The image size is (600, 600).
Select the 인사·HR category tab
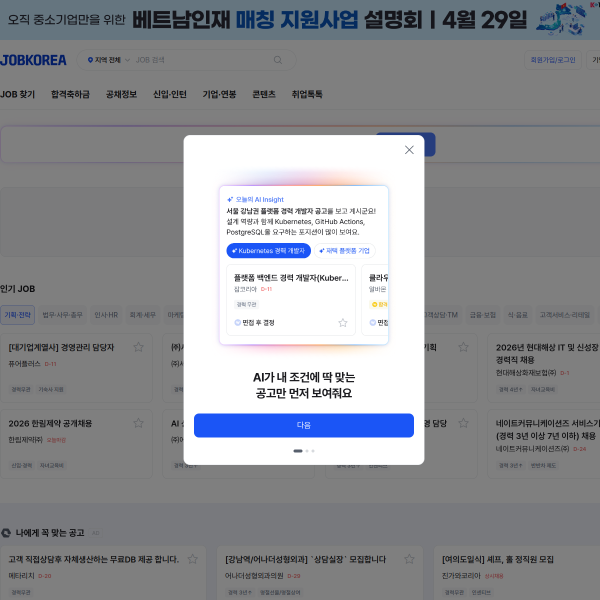(106, 315)
